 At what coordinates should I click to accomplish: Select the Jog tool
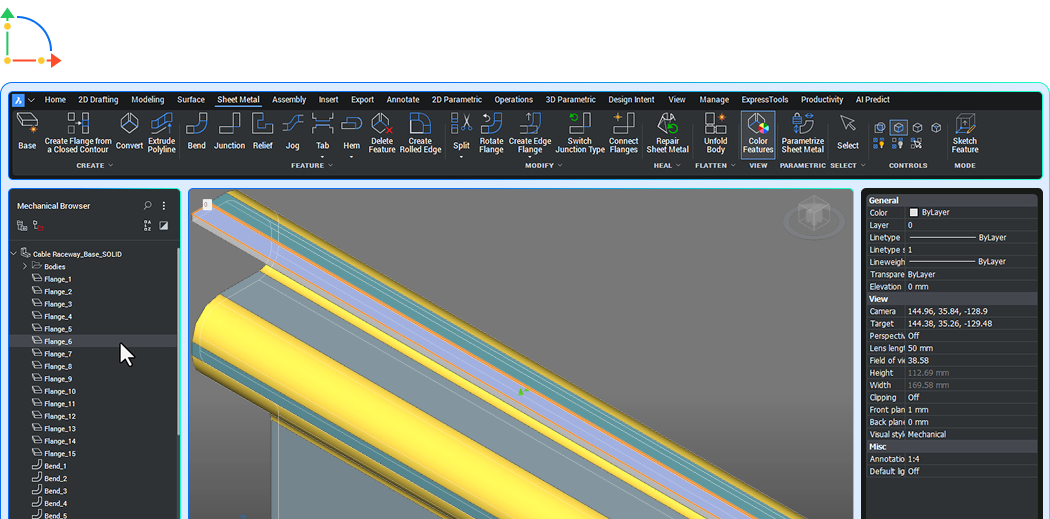(293, 131)
